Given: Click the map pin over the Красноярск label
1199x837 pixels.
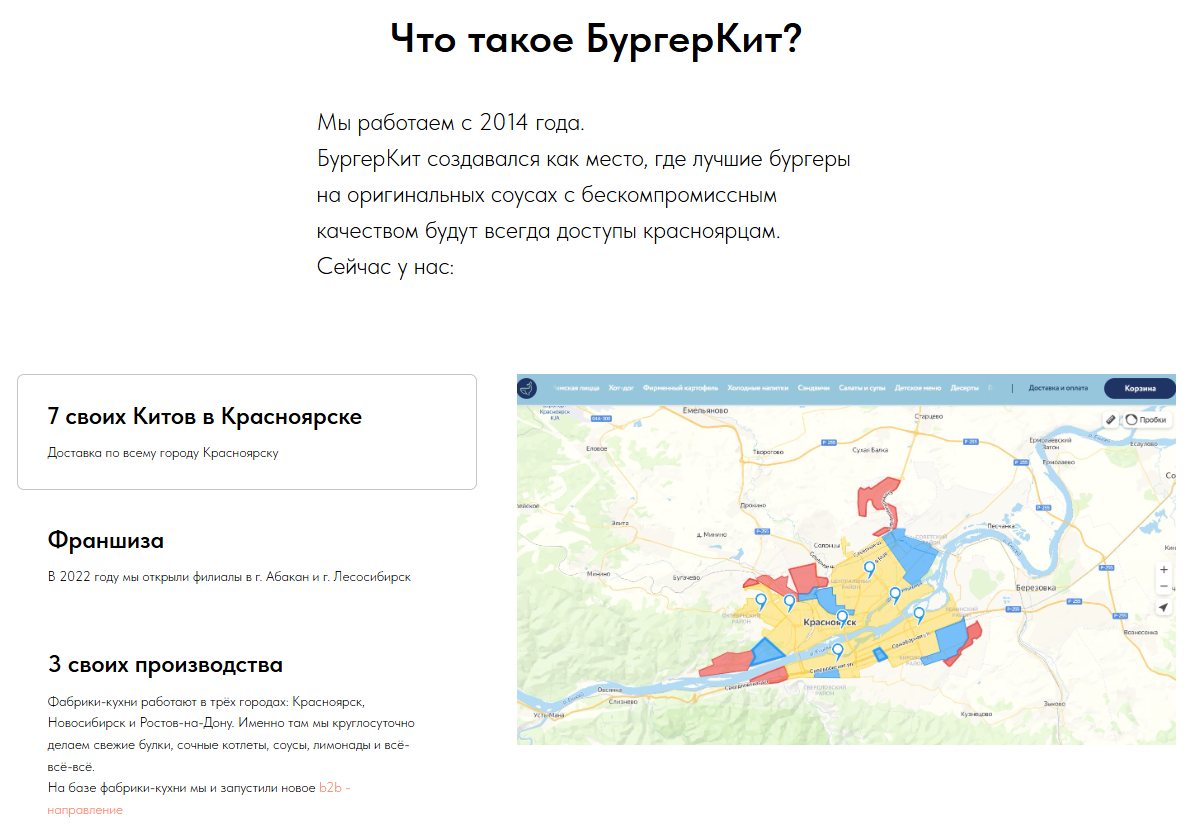Looking at the screenshot, I should (x=842, y=617).
